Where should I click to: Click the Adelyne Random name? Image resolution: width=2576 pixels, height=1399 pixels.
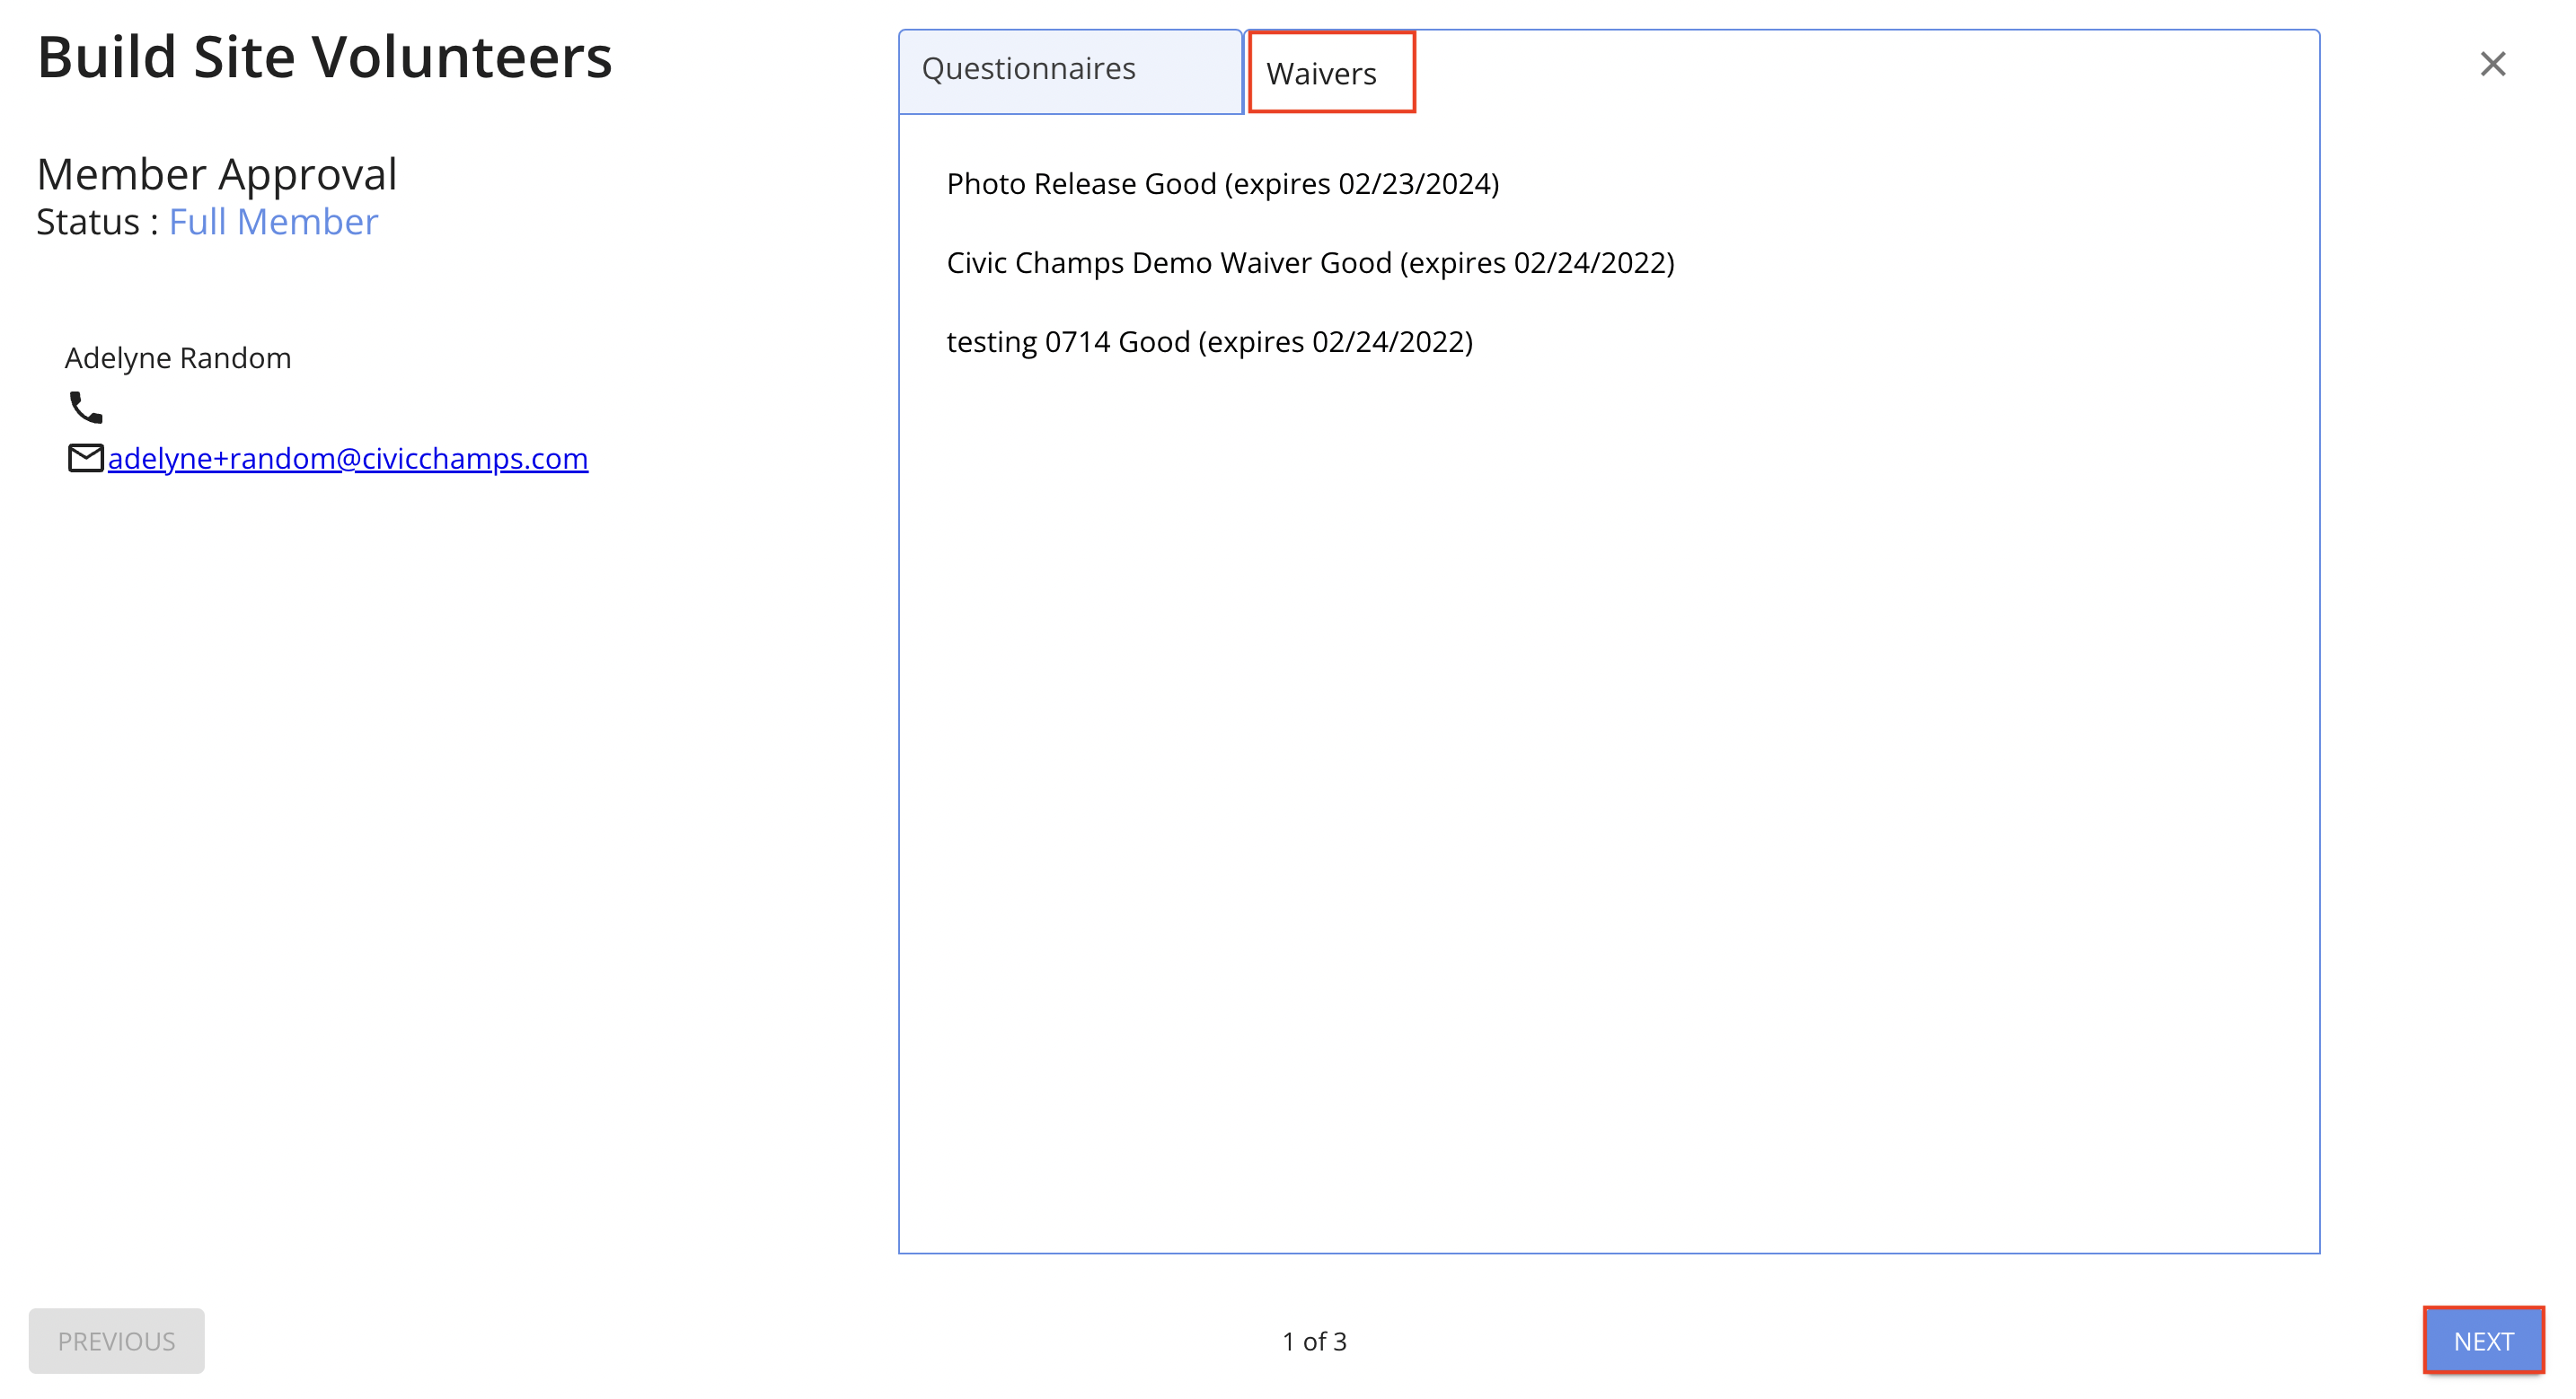tap(178, 358)
